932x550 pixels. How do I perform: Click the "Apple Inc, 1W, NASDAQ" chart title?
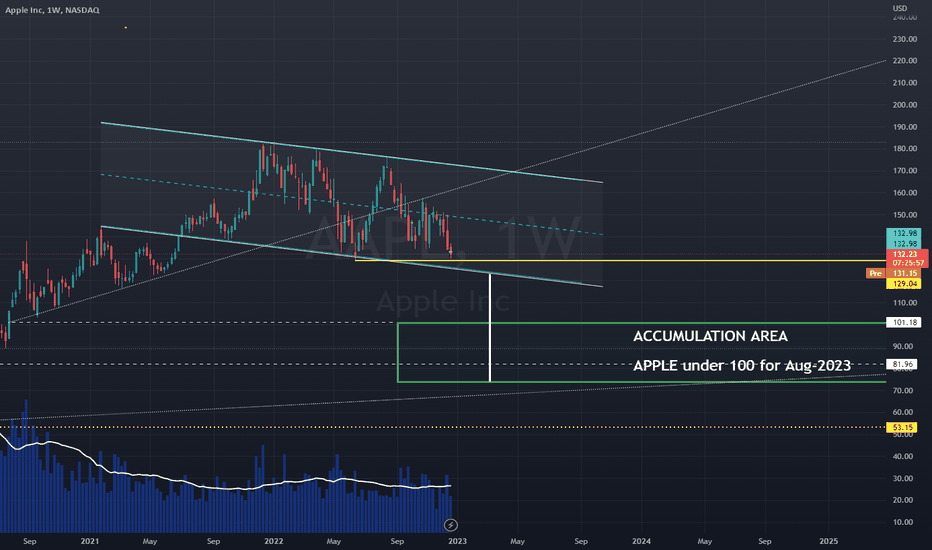[52, 10]
